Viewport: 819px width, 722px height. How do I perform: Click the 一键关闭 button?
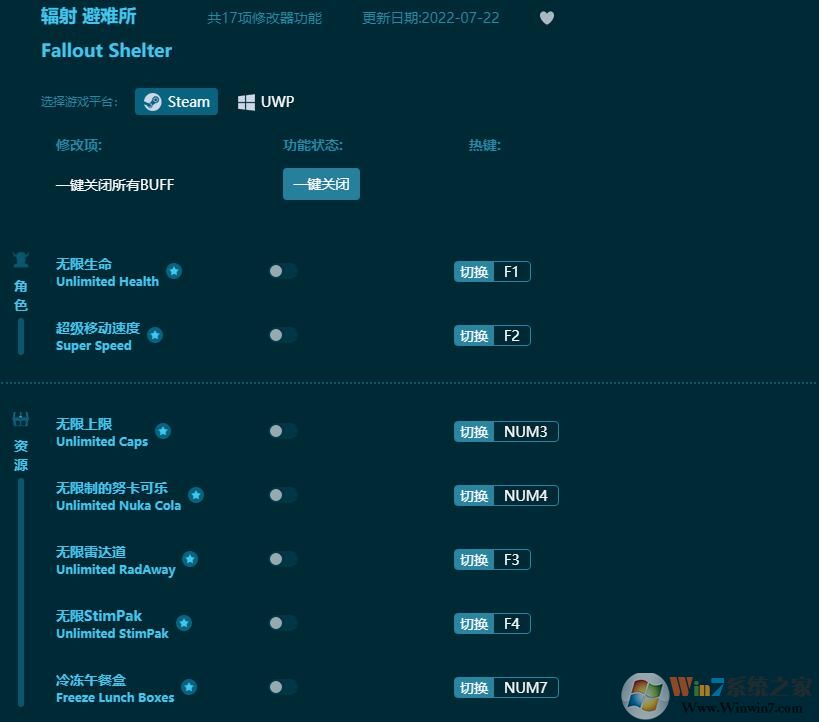coord(321,184)
